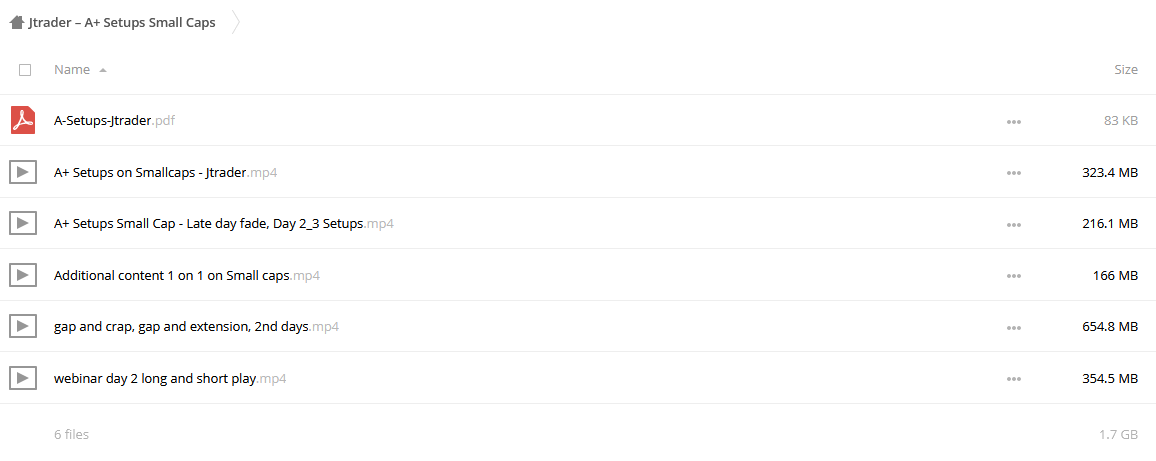Click video icon for gap and crap file
The height and width of the screenshot is (461, 1156).
coord(23,327)
